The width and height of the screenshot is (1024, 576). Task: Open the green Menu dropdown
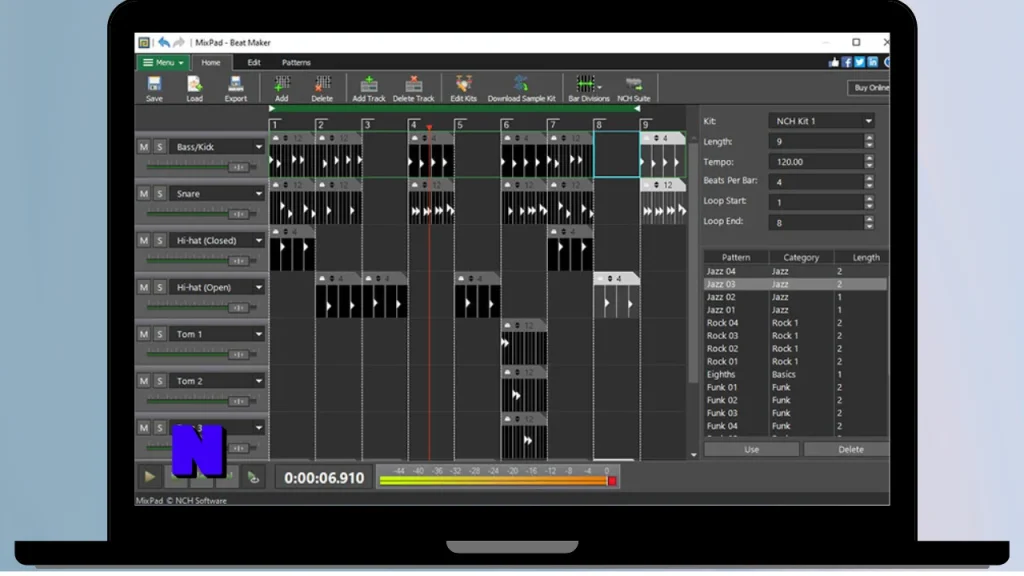pyautogui.click(x=163, y=63)
